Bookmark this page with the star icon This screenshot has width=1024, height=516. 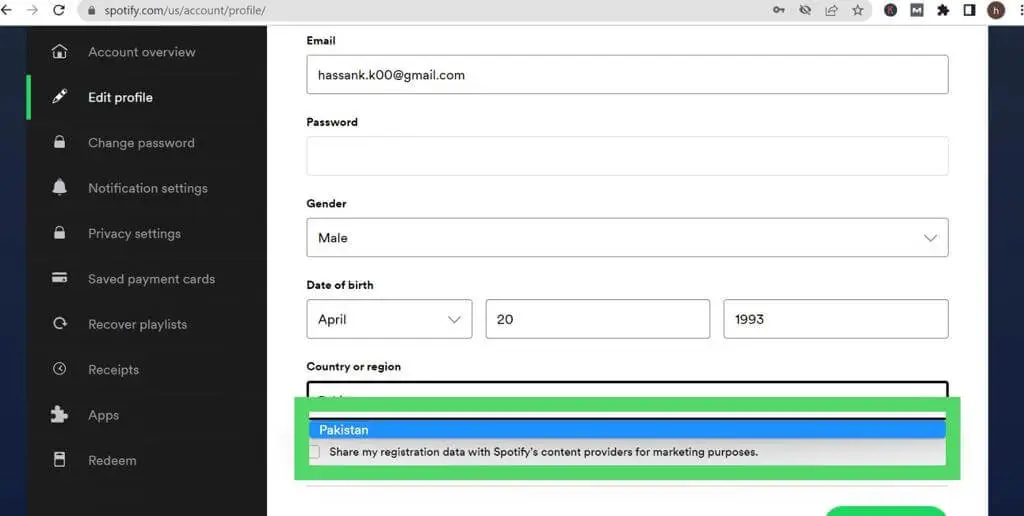pyautogui.click(x=857, y=10)
